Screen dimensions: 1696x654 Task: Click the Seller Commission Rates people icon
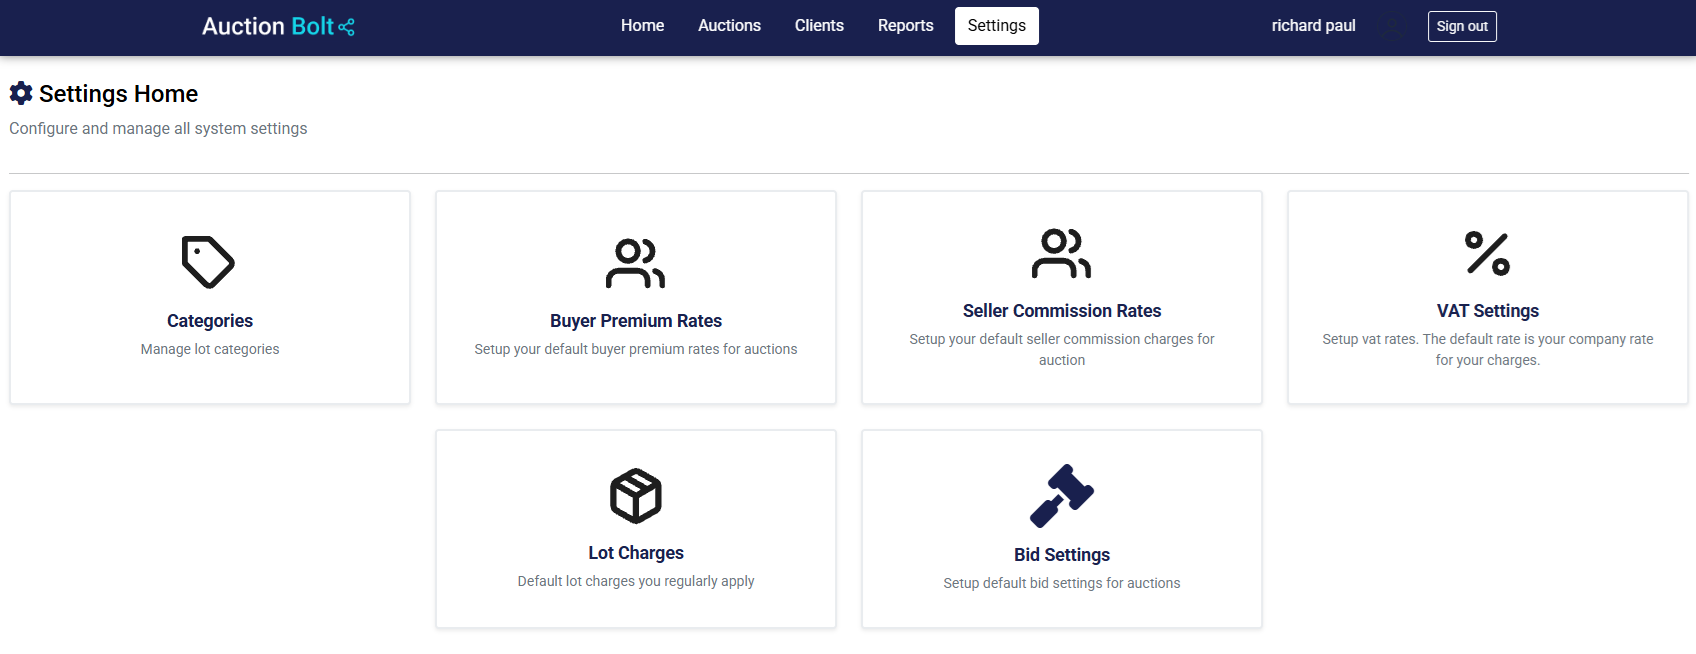pyautogui.click(x=1062, y=253)
